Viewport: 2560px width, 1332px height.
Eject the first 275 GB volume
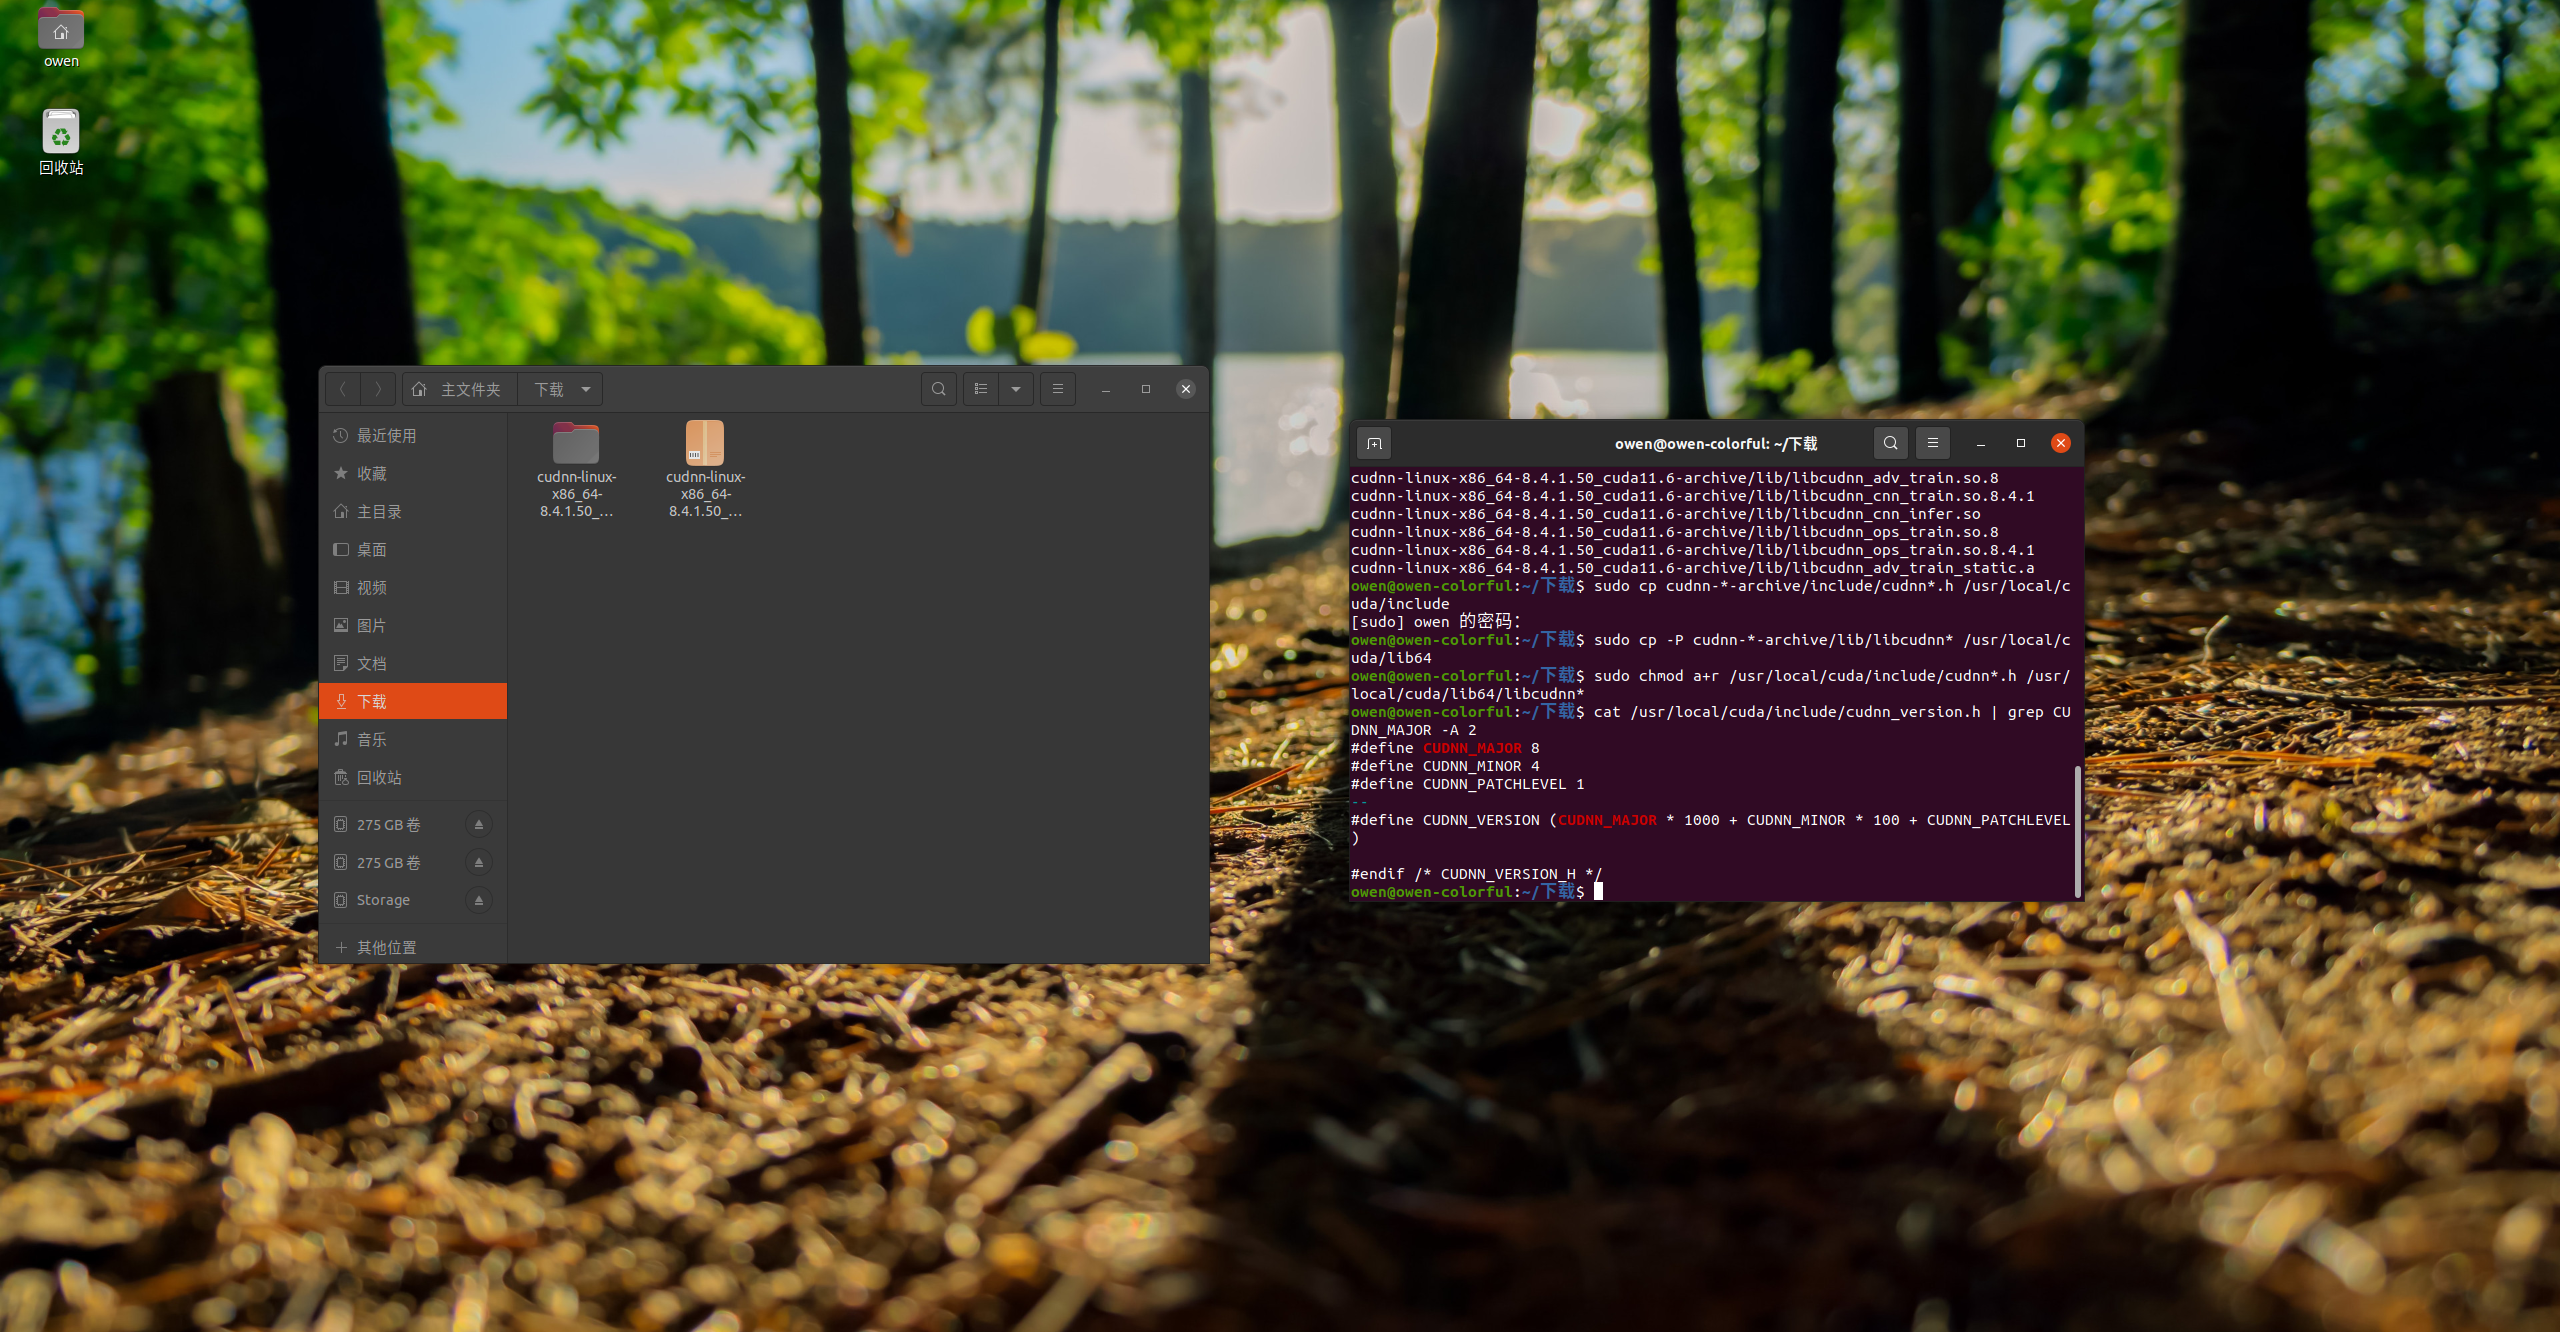tap(479, 825)
